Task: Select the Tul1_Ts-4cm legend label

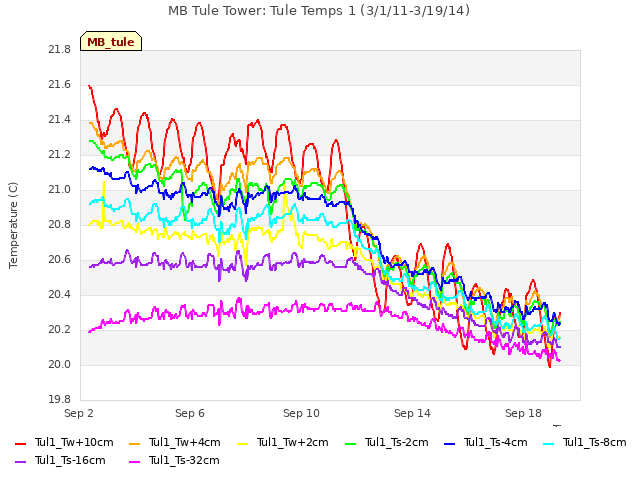Action: [x=496, y=442]
